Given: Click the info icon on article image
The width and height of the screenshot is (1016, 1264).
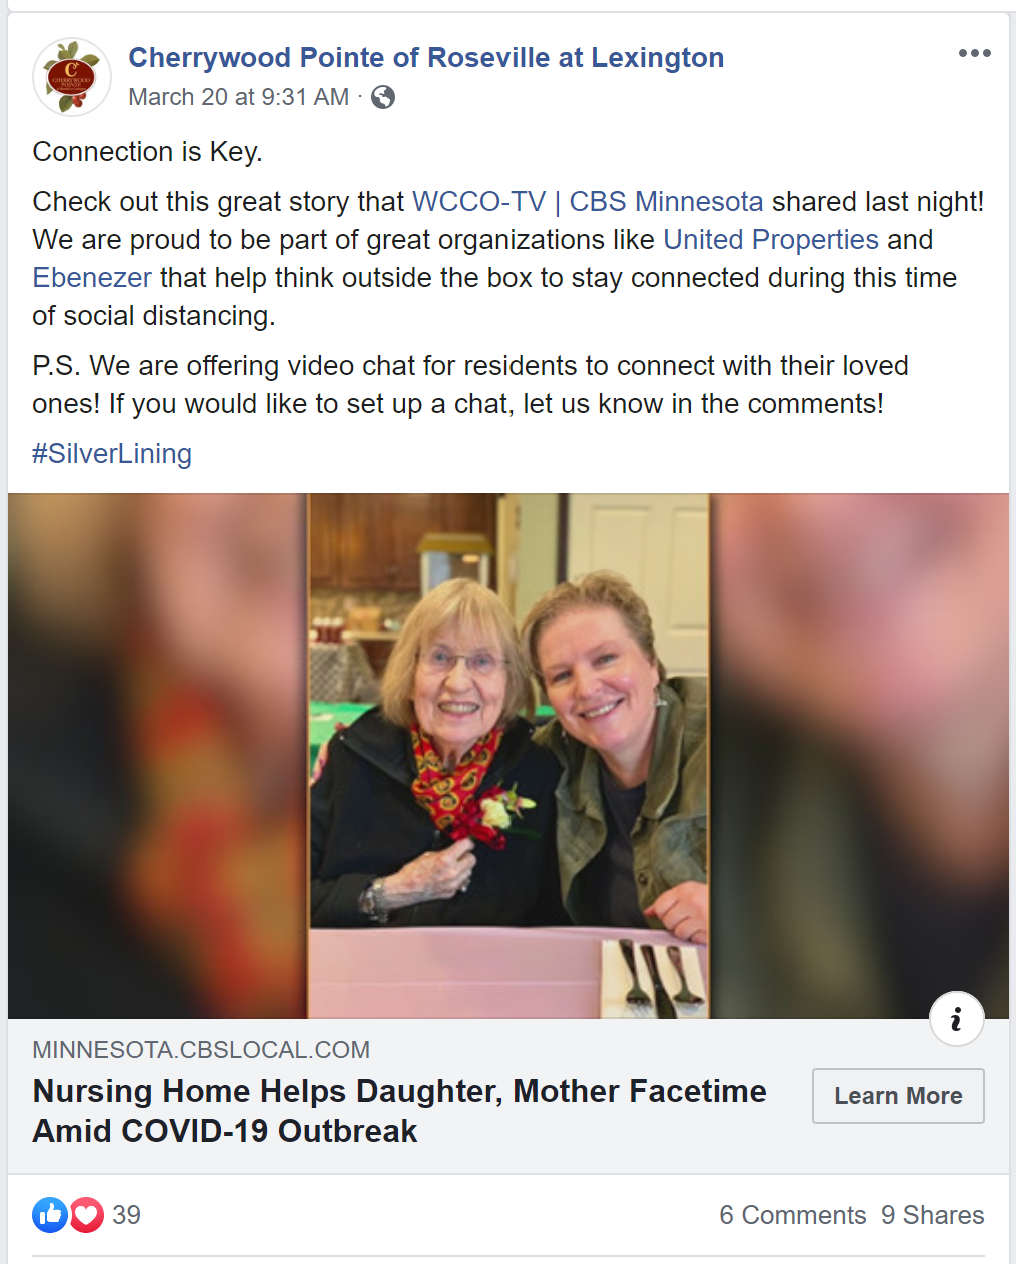Looking at the screenshot, I should (x=957, y=1019).
